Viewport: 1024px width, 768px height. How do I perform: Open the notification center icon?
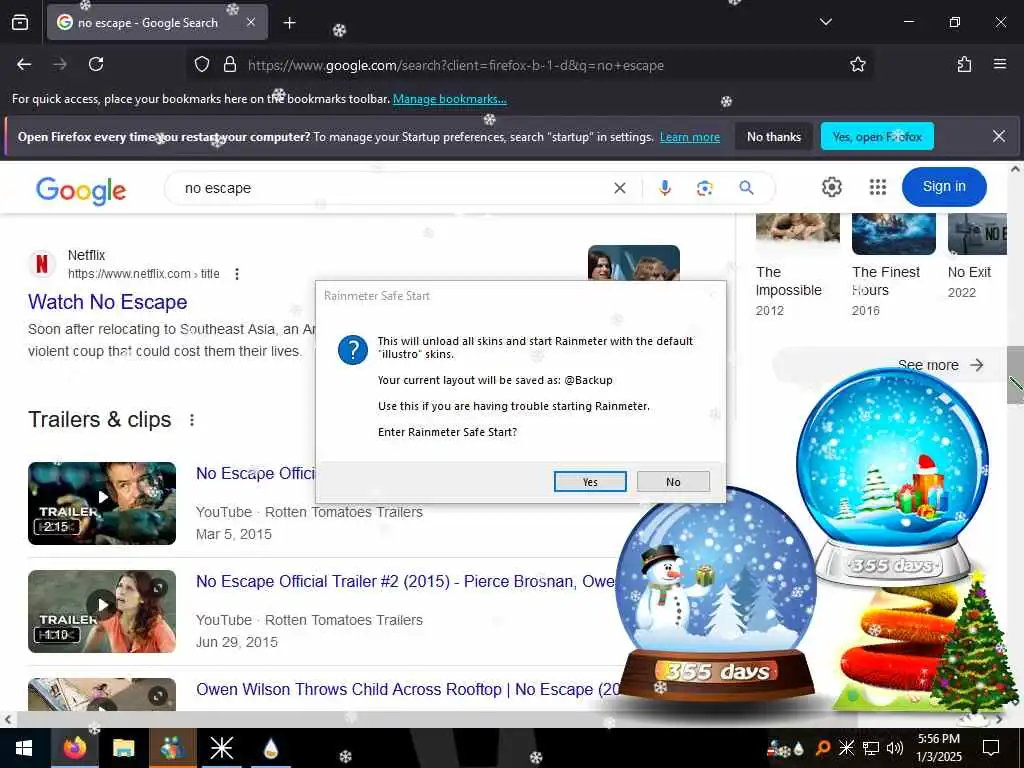(991, 748)
